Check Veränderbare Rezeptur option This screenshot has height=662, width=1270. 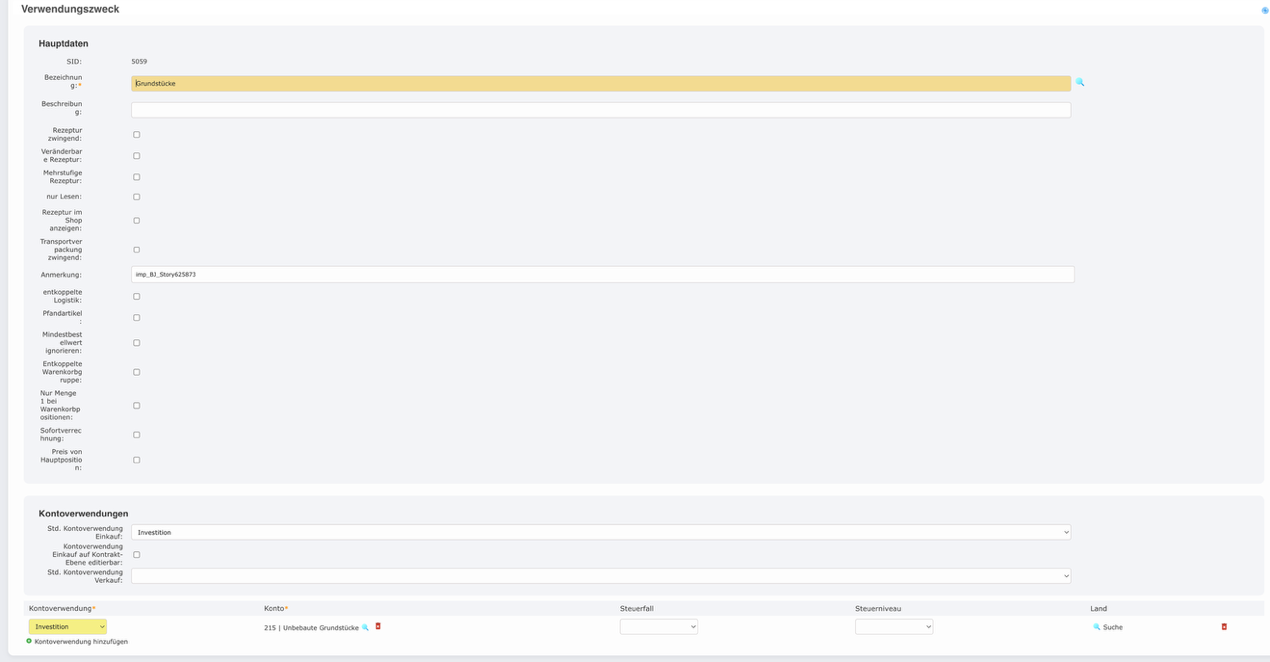[136, 154]
